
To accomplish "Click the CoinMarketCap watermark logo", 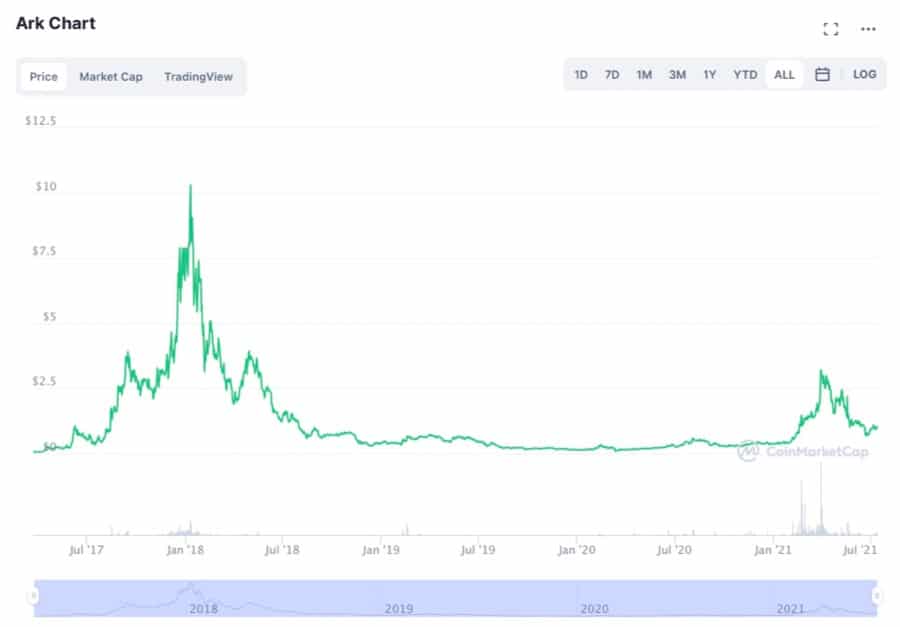I will [x=803, y=451].
